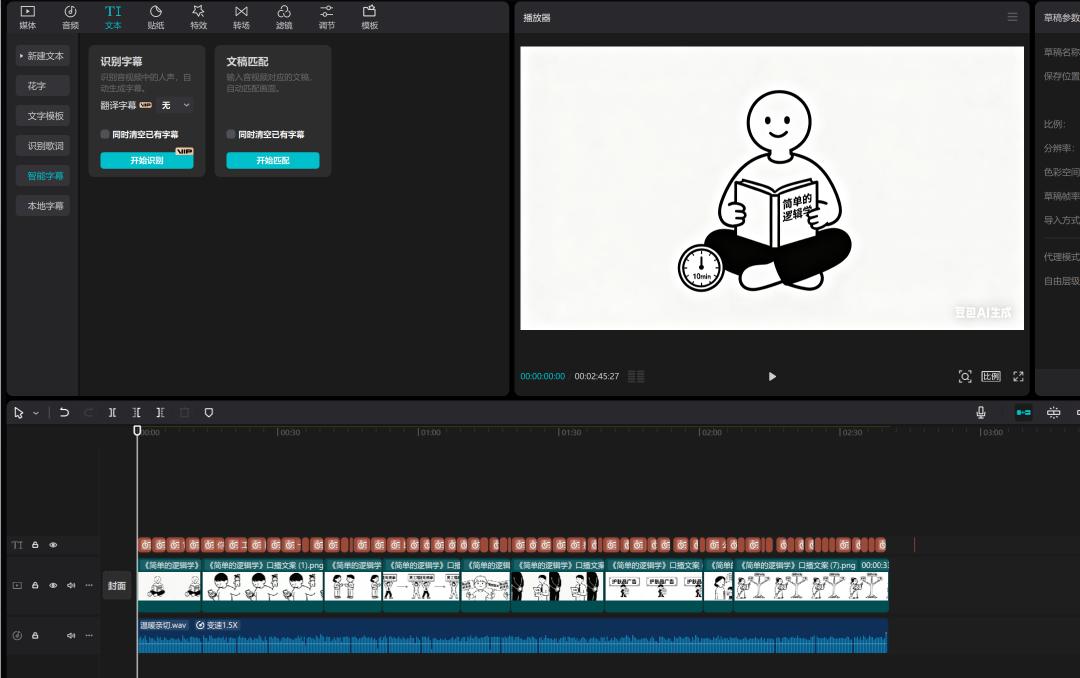1080x678 pixels.
Task: Hide the subtitle text track with eye icon
Action: click(x=53, y=545)
